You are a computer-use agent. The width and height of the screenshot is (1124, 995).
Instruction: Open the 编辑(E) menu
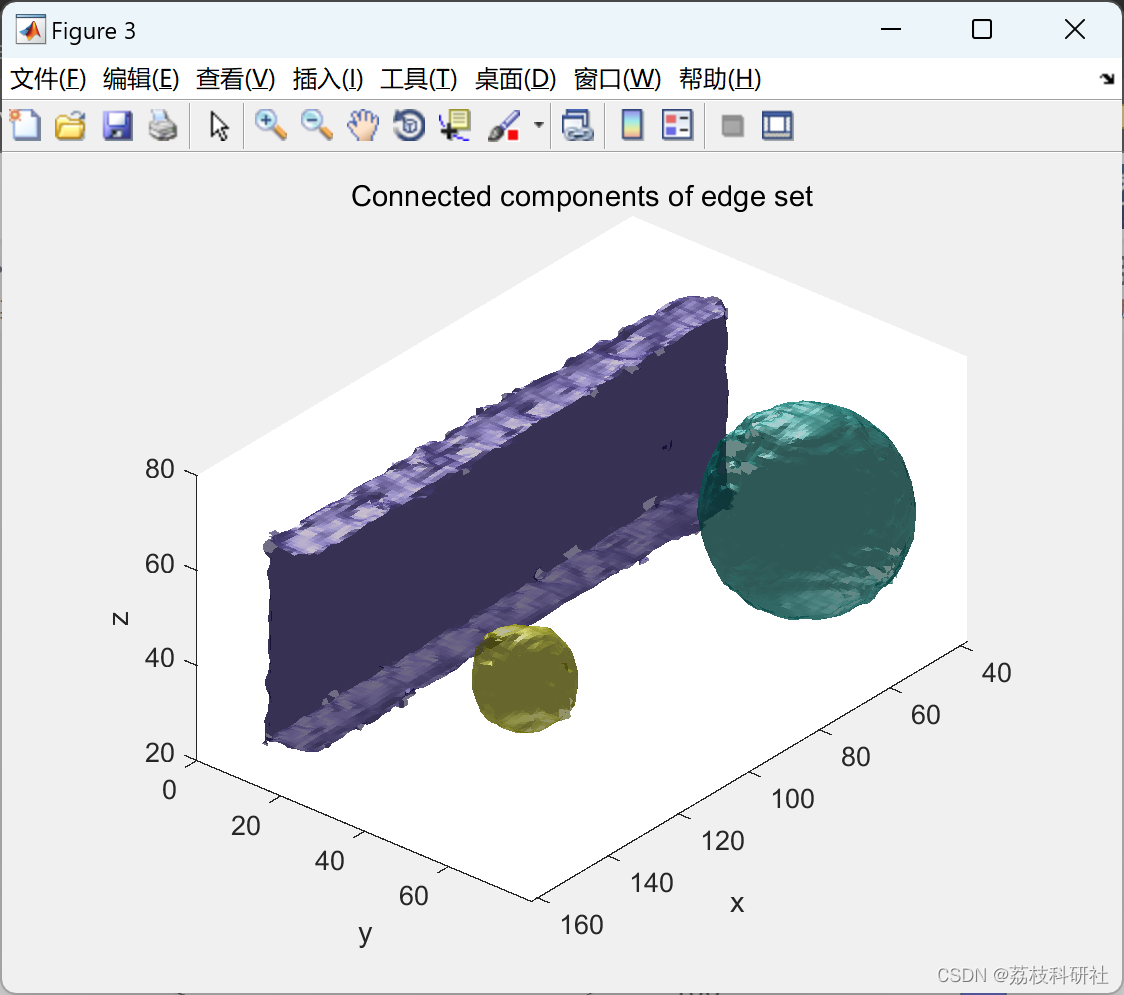click(140, 79)
